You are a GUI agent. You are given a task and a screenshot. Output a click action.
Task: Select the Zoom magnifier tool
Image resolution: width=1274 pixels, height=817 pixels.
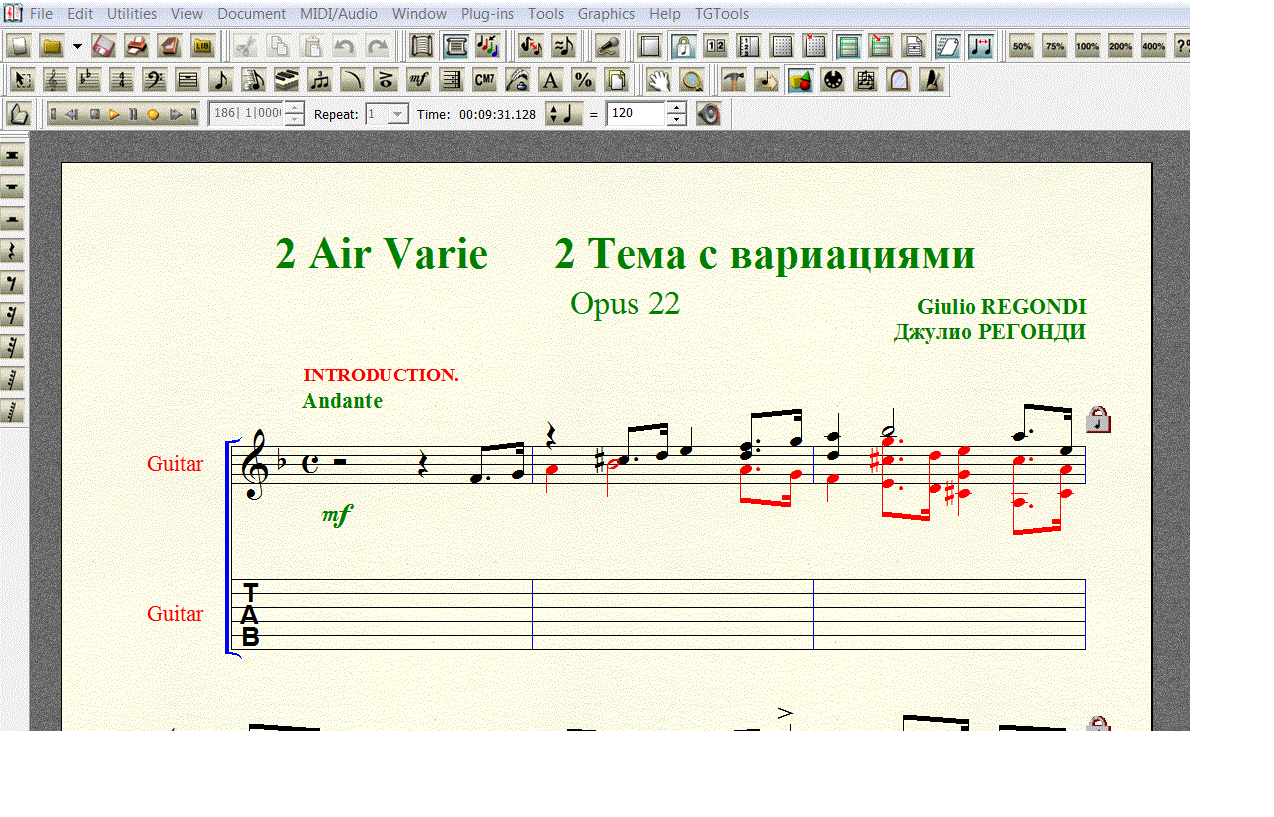pyautogui.click(x=693, y=79)
